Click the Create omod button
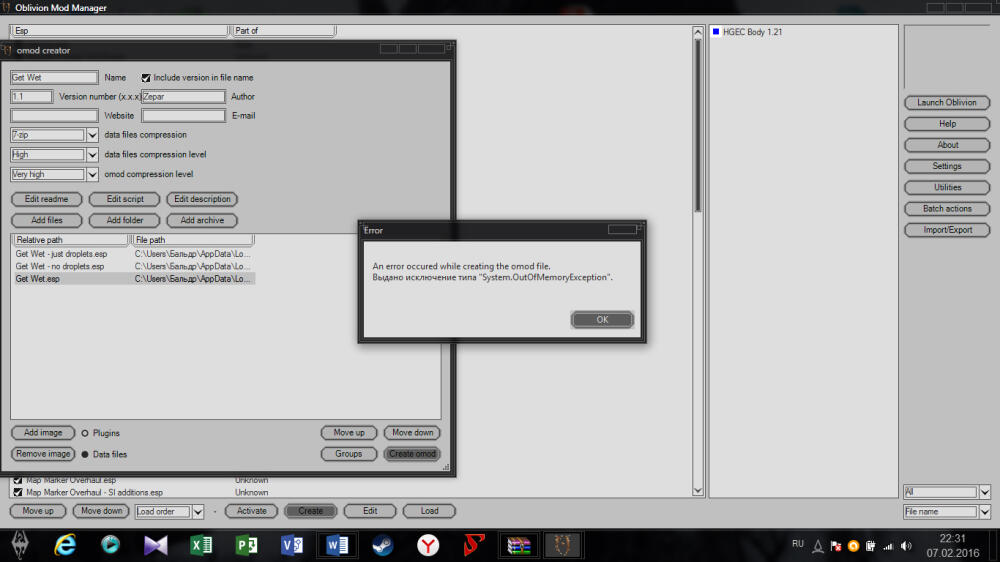 [x=412, y=454]
